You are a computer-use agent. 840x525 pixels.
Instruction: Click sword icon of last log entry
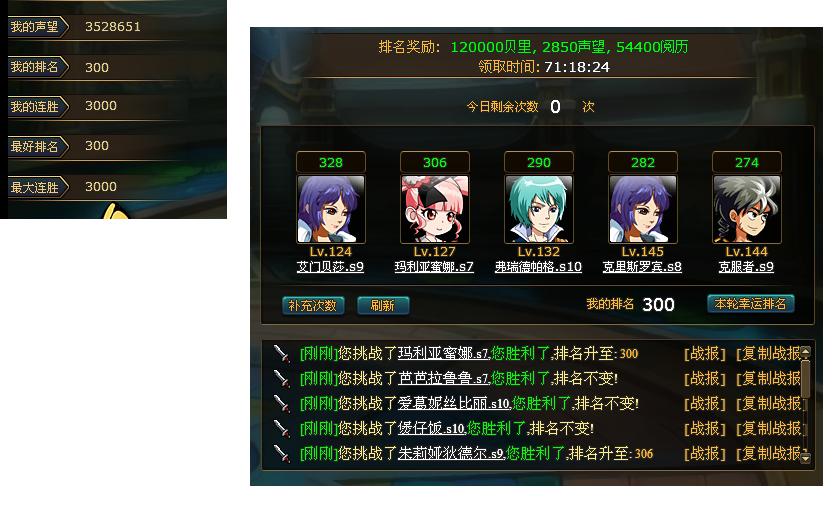tap(282, 454)
